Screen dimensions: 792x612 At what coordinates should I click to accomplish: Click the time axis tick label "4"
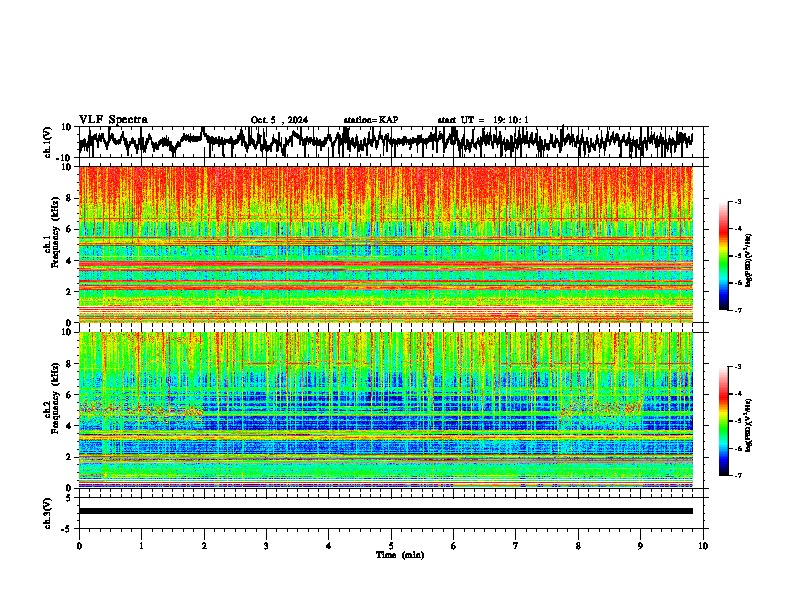point(329,546)
